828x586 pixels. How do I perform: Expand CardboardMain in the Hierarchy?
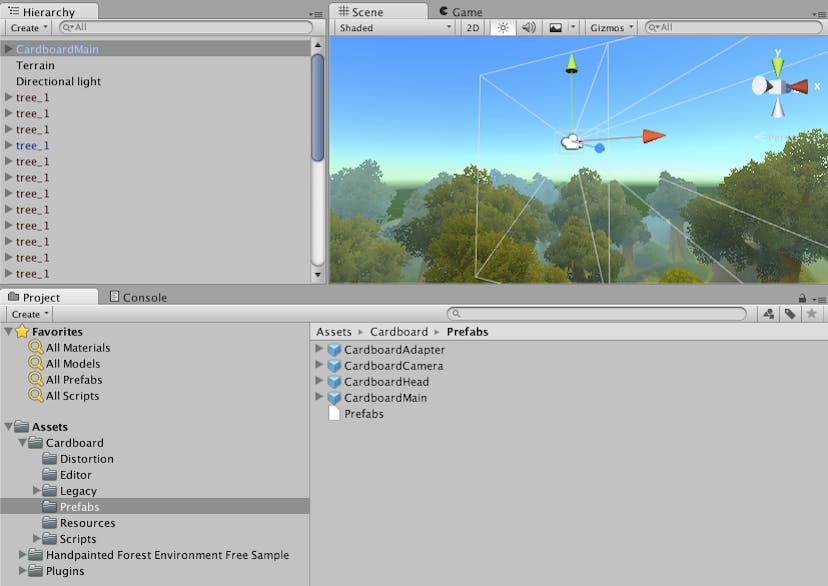(9, 49)
